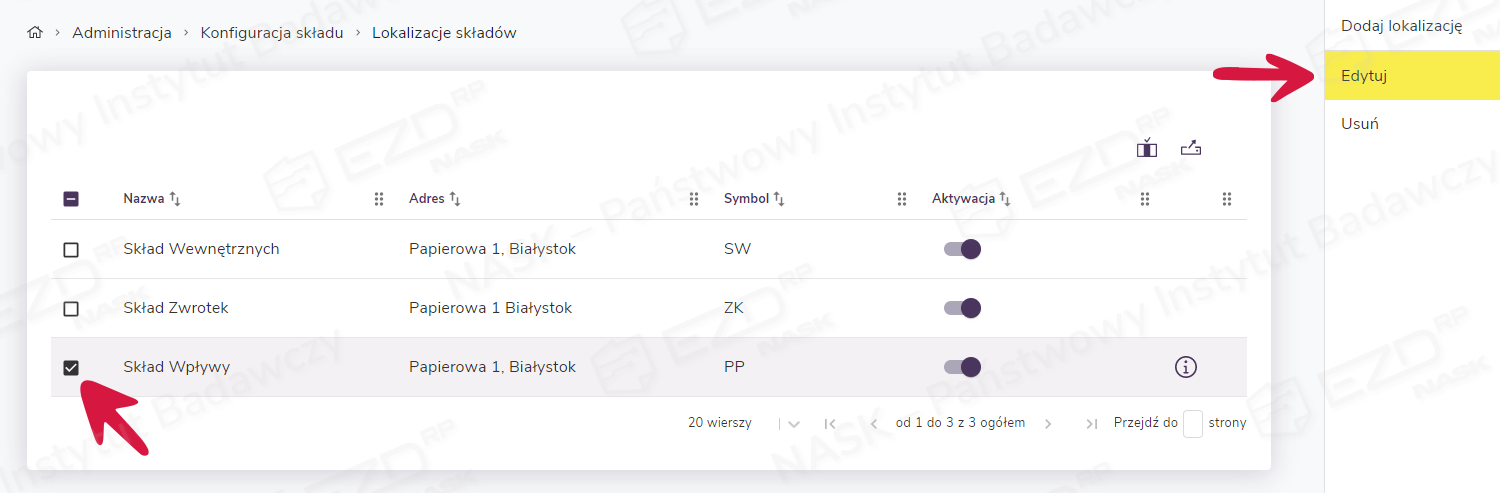
Task: Open Konfiguracja składu breadcrumb link
Action: coord(272,33)
